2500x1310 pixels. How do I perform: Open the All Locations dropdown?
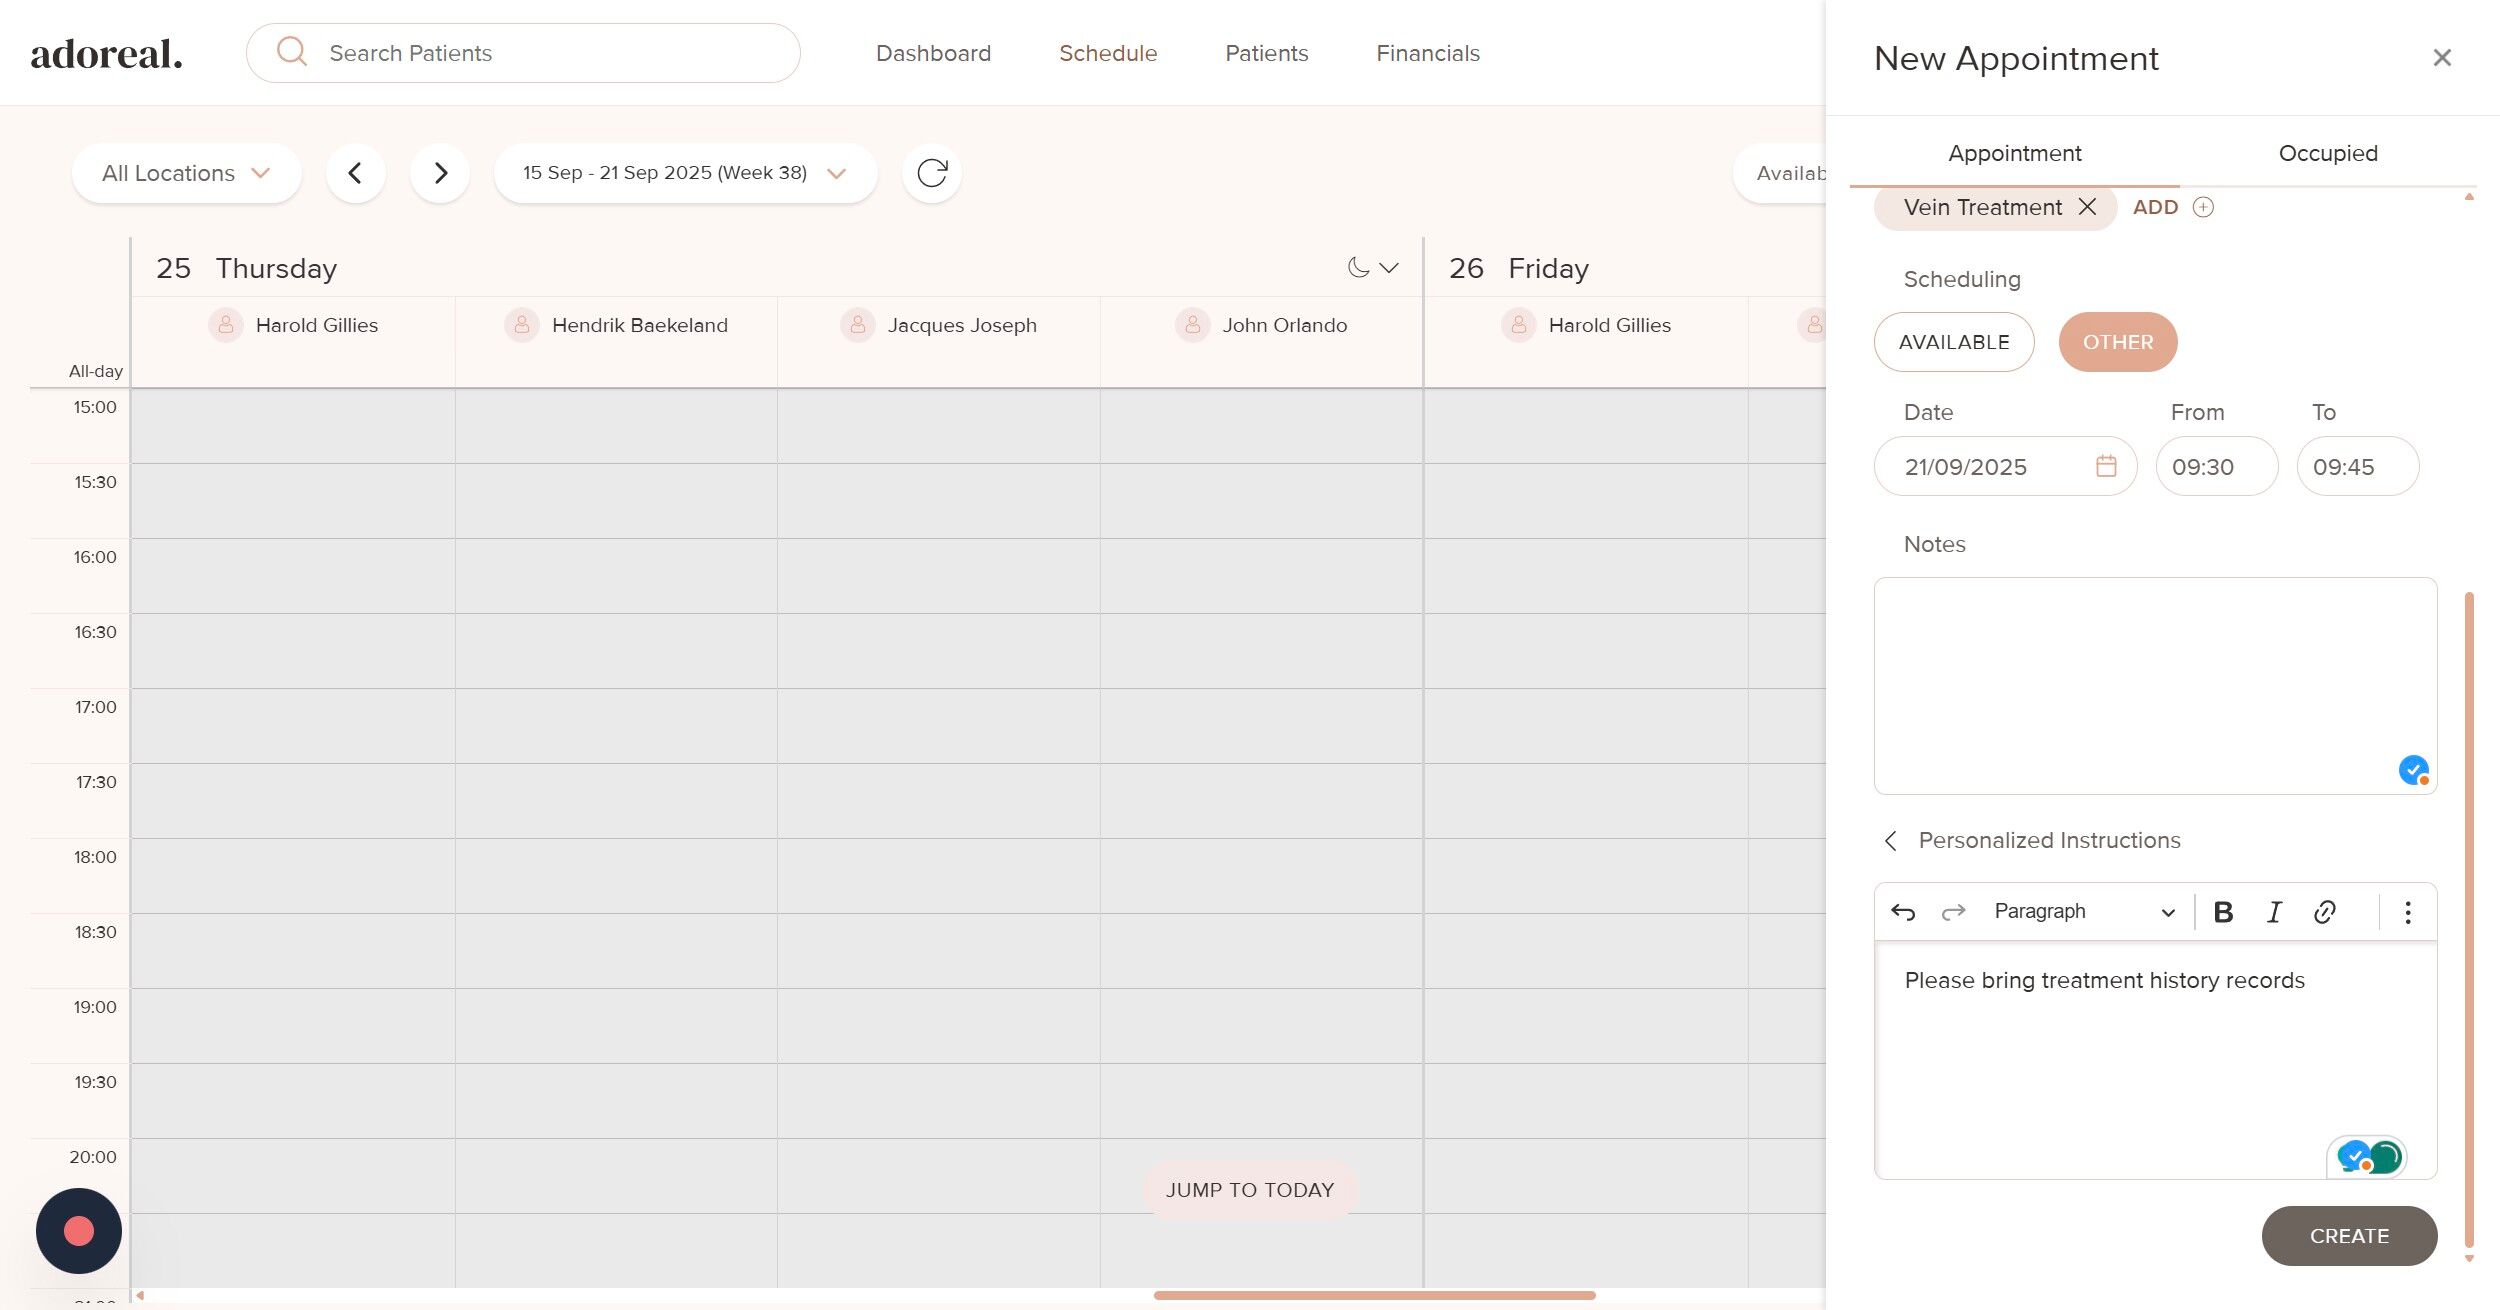click(186, 173)
